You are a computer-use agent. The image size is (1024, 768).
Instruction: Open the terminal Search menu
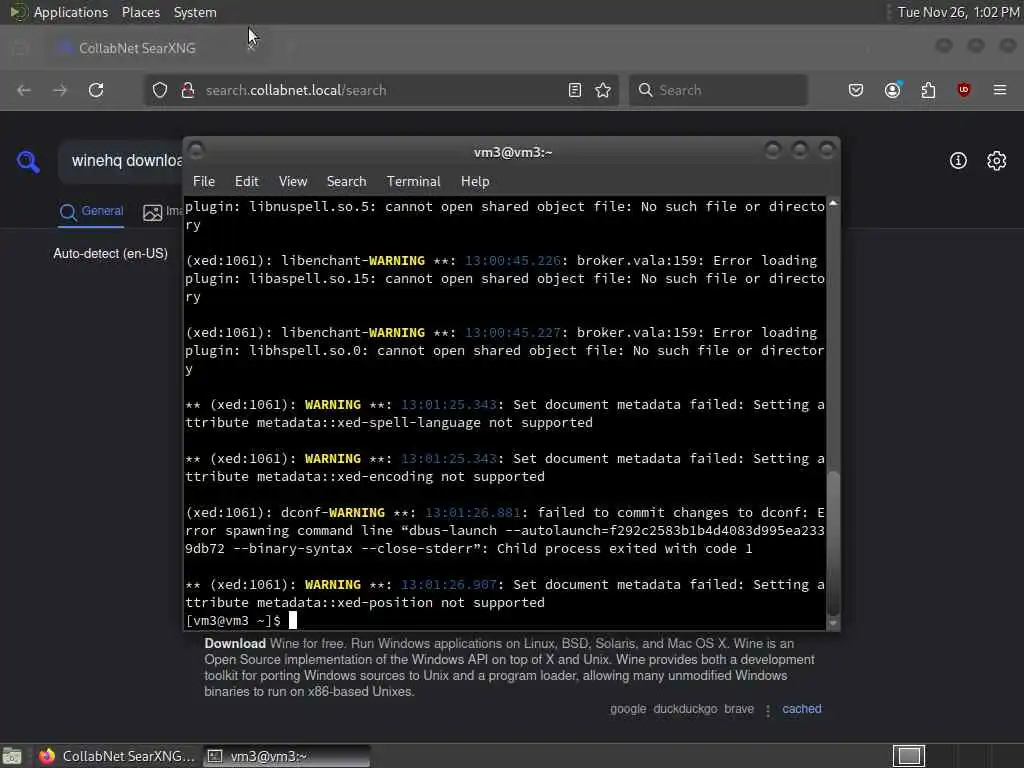click(x=346, y=182)
